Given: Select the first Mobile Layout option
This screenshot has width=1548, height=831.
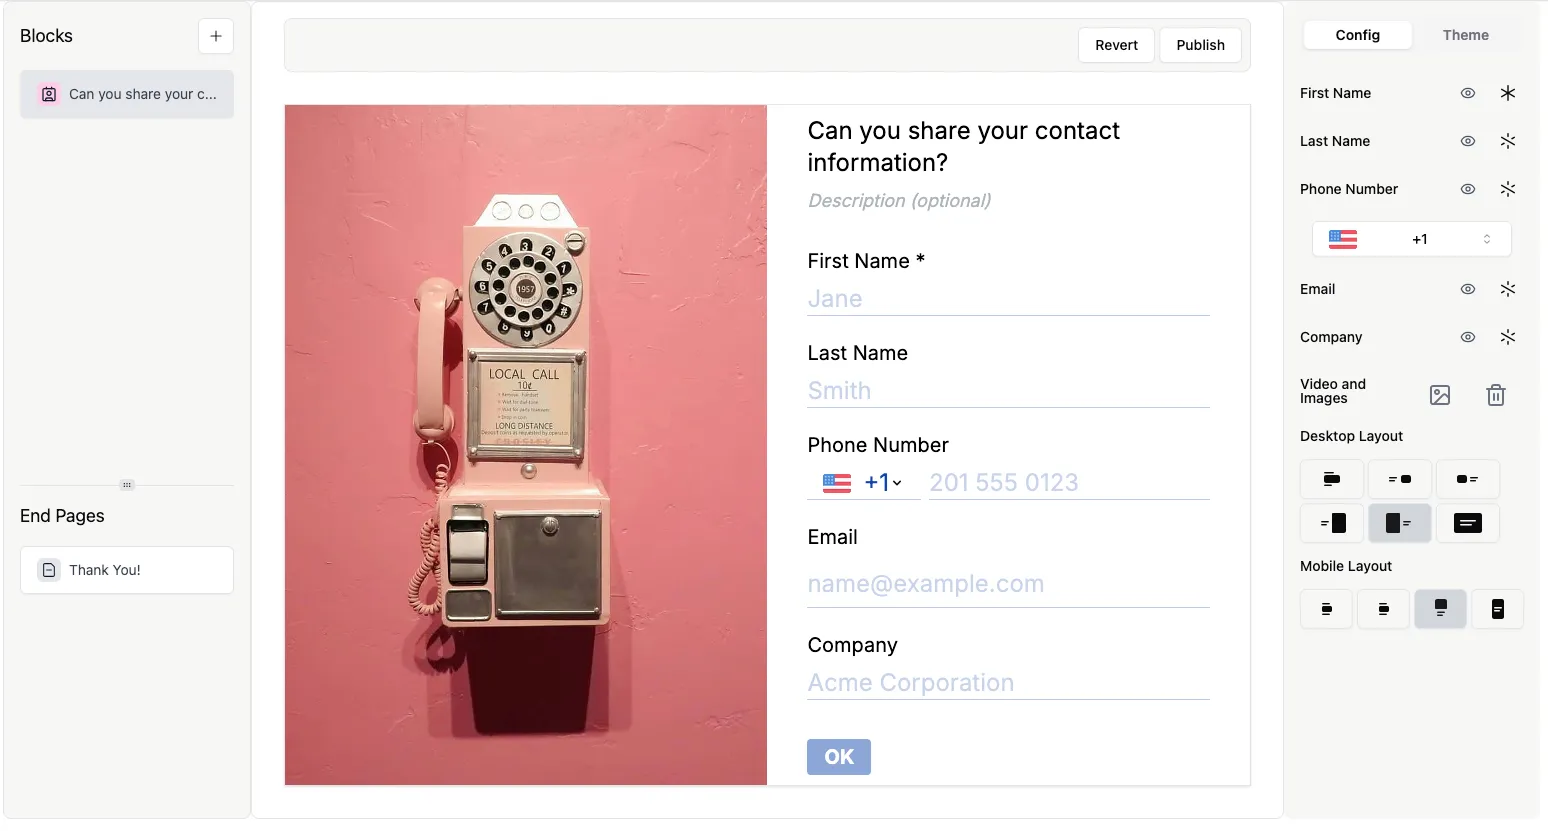Looking at the screenshot, I should (1326, 609).
